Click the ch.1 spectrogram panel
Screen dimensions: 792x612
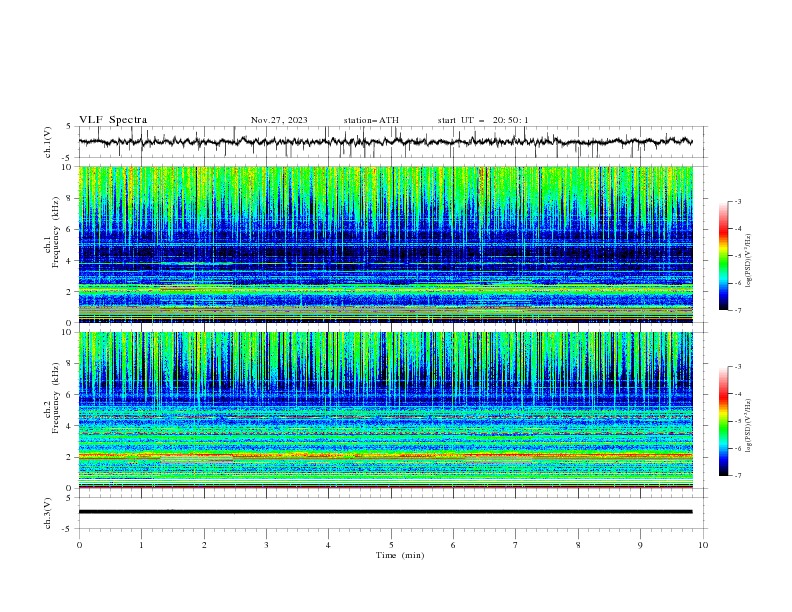tap(386, 244)
